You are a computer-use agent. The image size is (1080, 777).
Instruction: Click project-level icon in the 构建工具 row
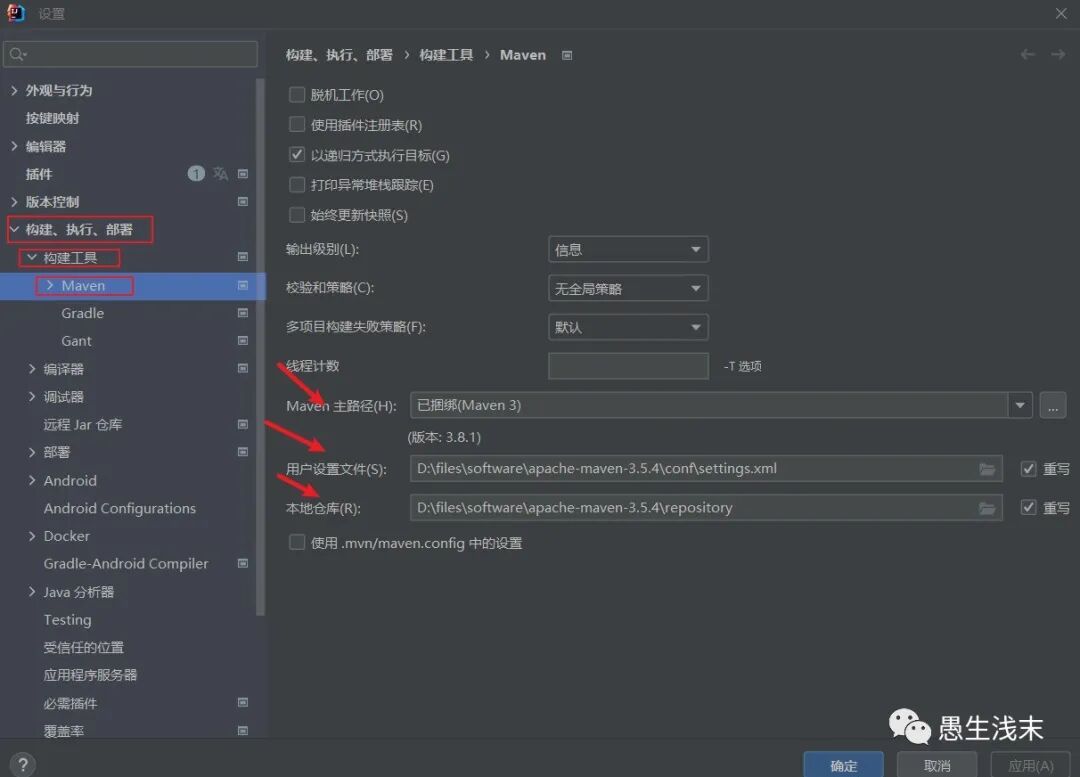pyautogui.click(x=242, y=257)
